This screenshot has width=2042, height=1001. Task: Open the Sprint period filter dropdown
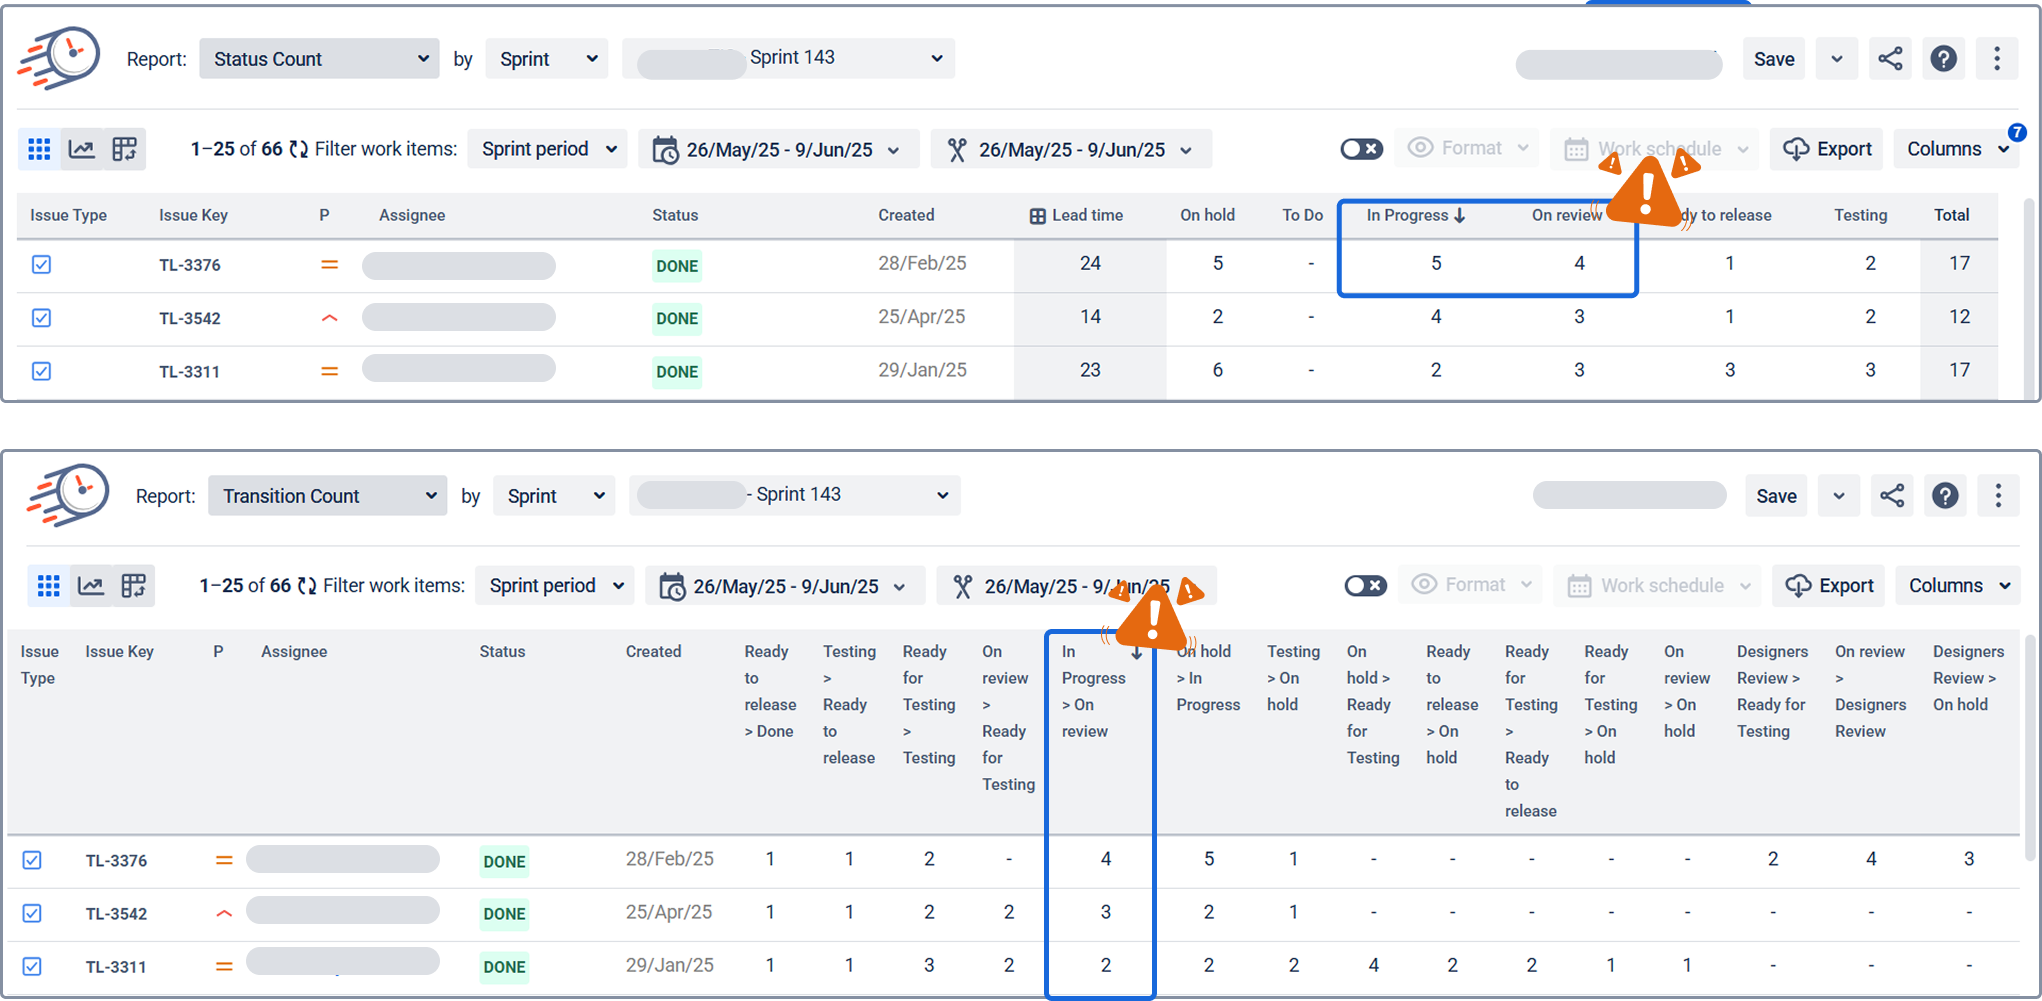[547, 148]
